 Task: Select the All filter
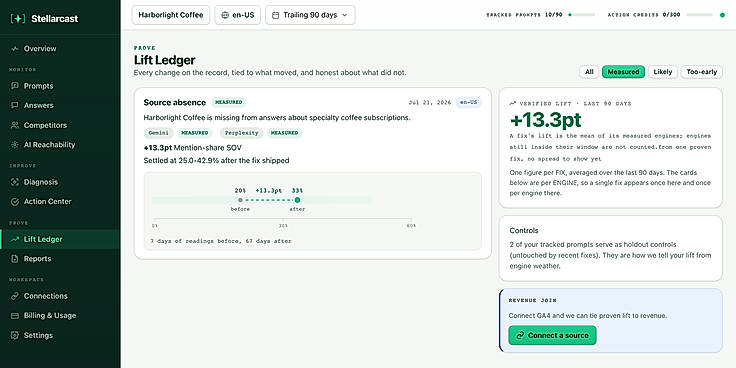(x=589, y=72)
